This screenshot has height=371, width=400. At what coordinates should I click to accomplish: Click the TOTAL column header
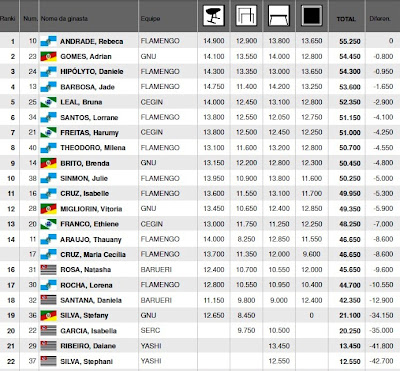(x=346, y=19)
